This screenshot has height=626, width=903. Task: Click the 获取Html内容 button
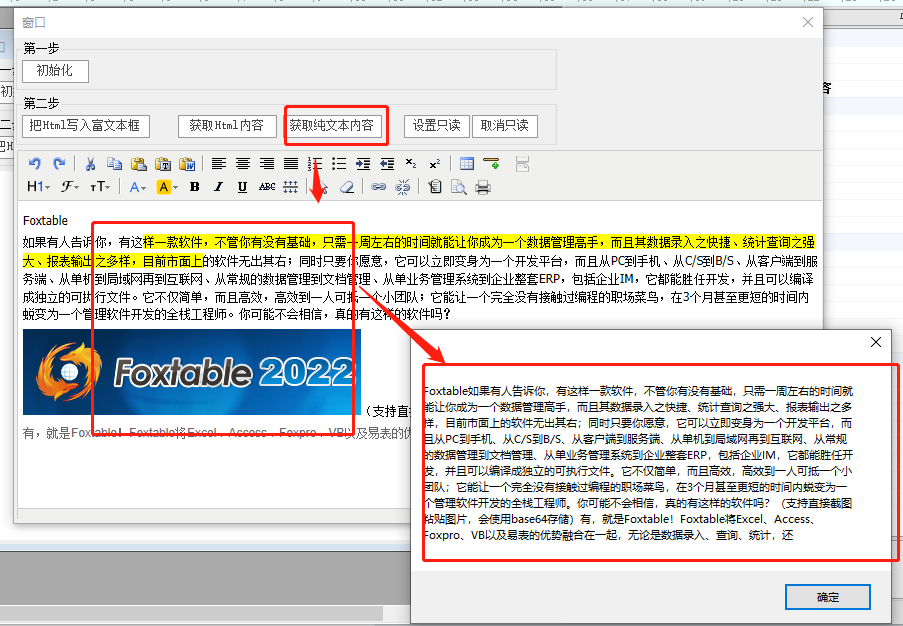coord(227,126)
